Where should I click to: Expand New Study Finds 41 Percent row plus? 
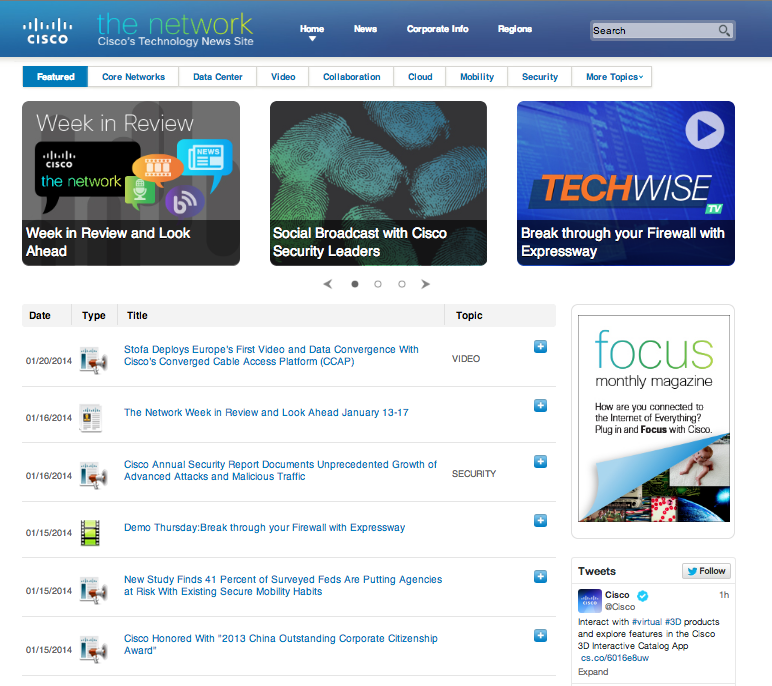540,577
